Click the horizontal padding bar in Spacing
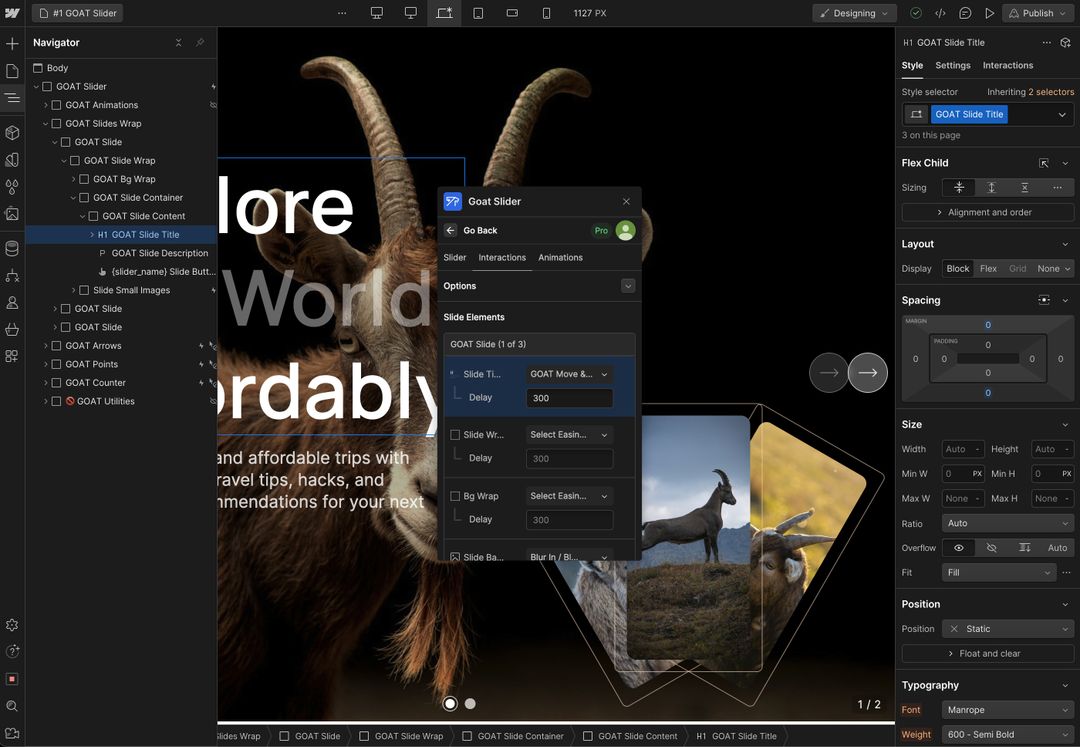This screenshot has width=1080, height=747. [988, 359]
